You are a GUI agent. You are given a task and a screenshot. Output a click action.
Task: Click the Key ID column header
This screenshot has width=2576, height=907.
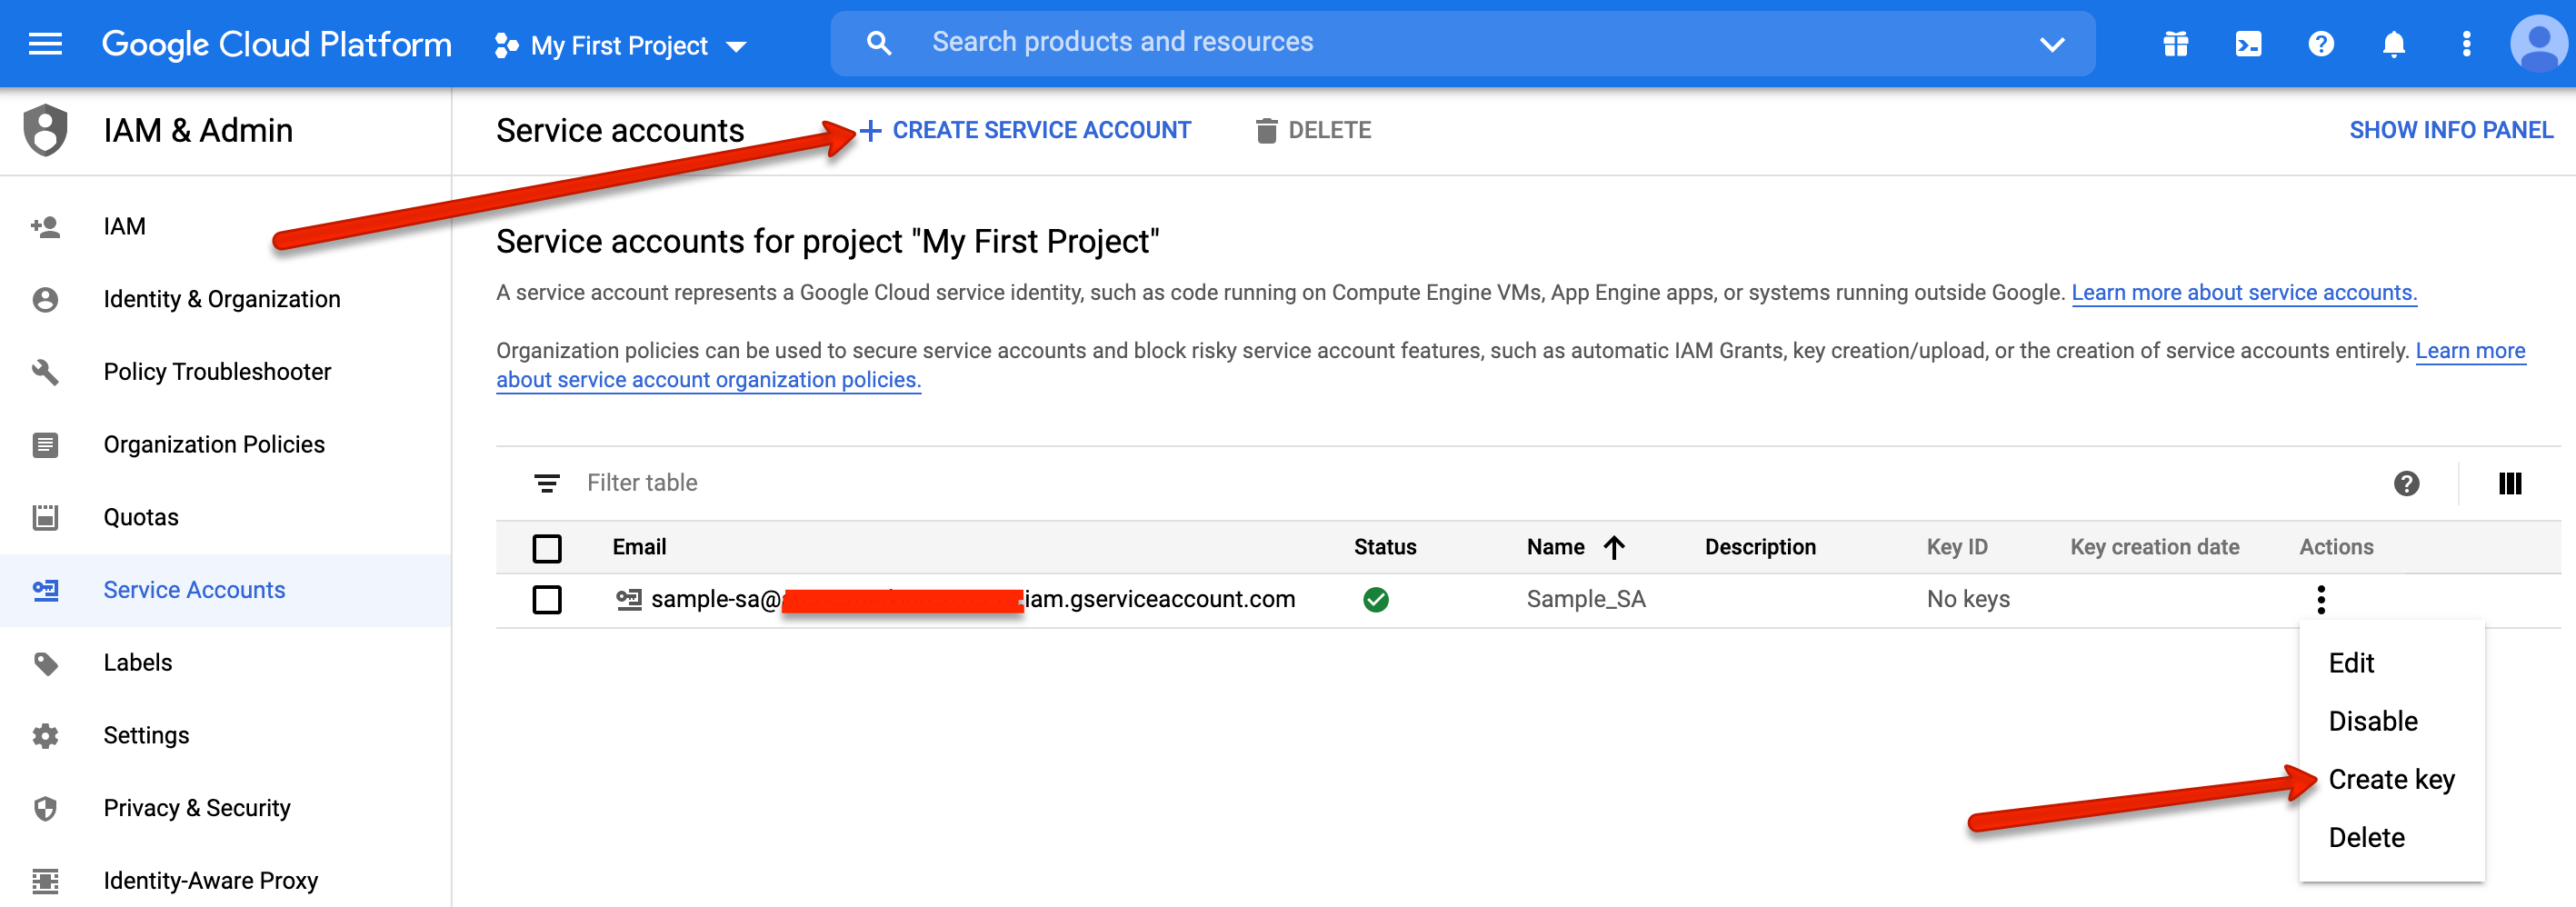tap(1956, 547)
